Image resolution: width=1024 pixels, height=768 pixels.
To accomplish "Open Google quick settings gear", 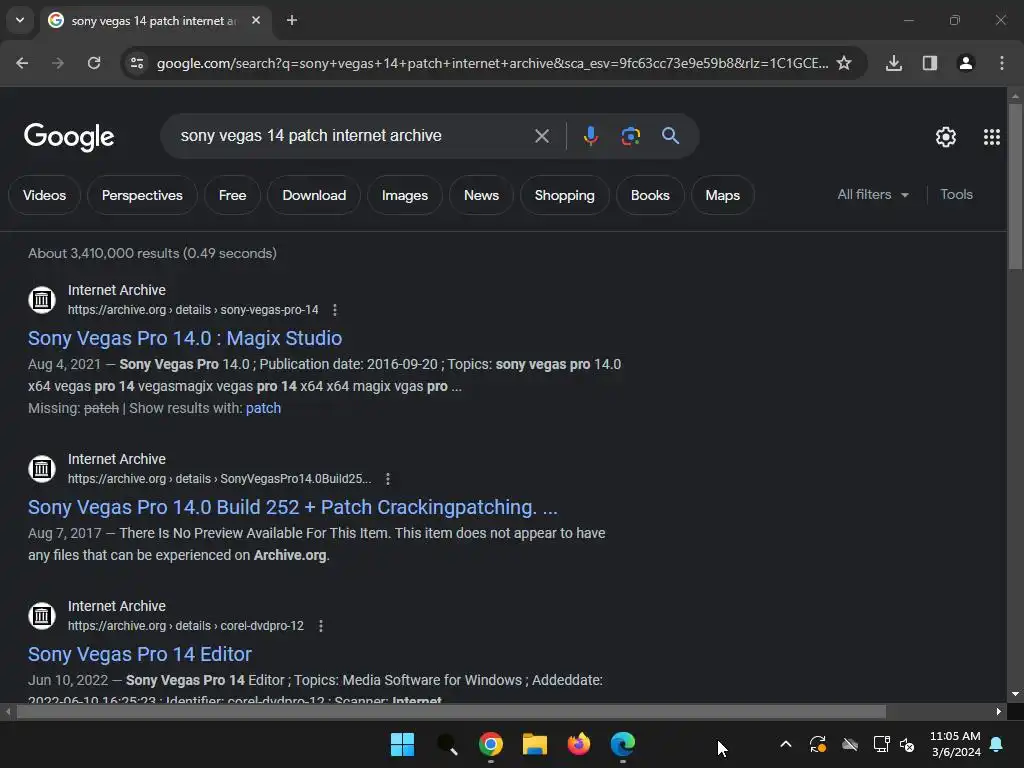I will [x=946, y=137].
